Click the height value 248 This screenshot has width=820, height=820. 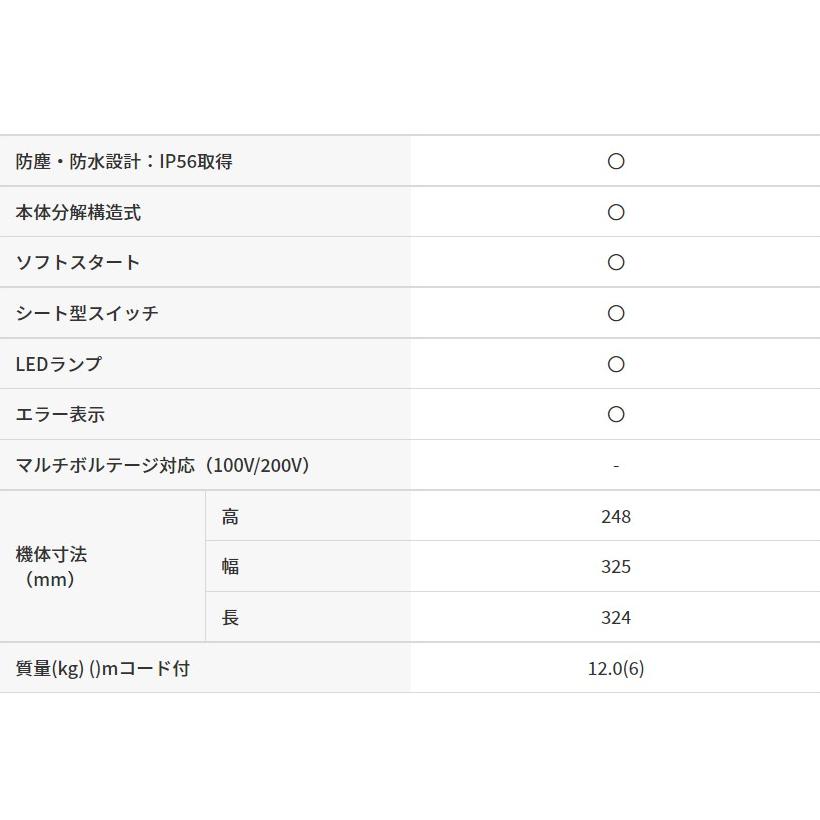616,516
